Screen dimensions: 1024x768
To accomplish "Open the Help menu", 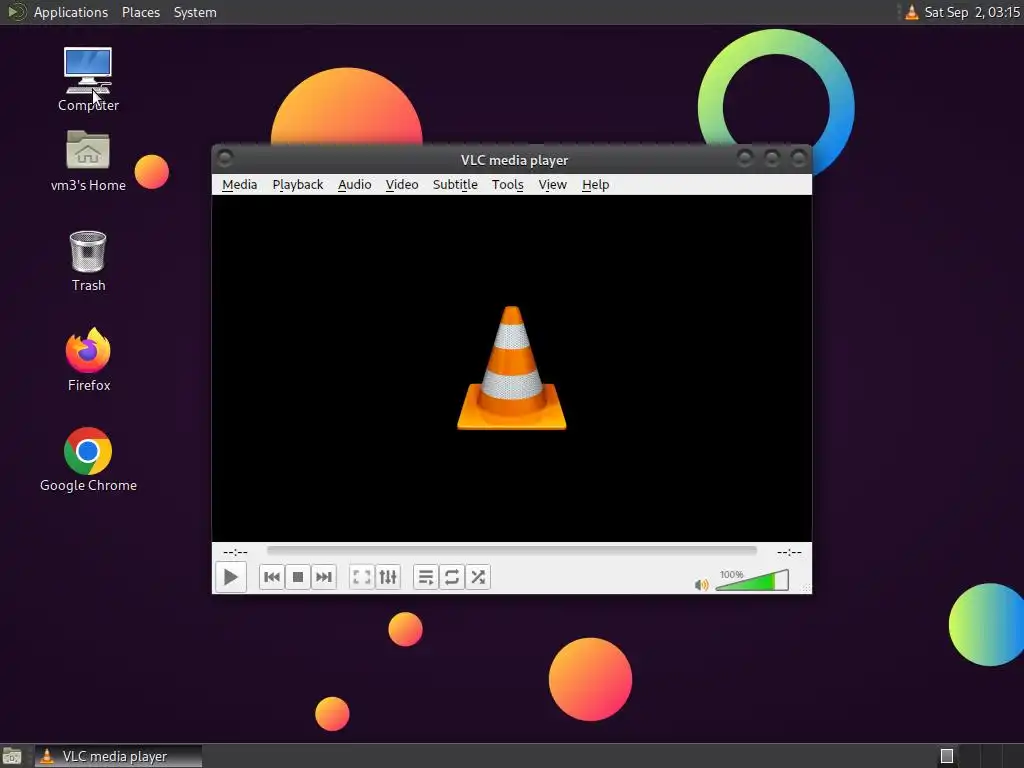I will [x=596, y=185].
